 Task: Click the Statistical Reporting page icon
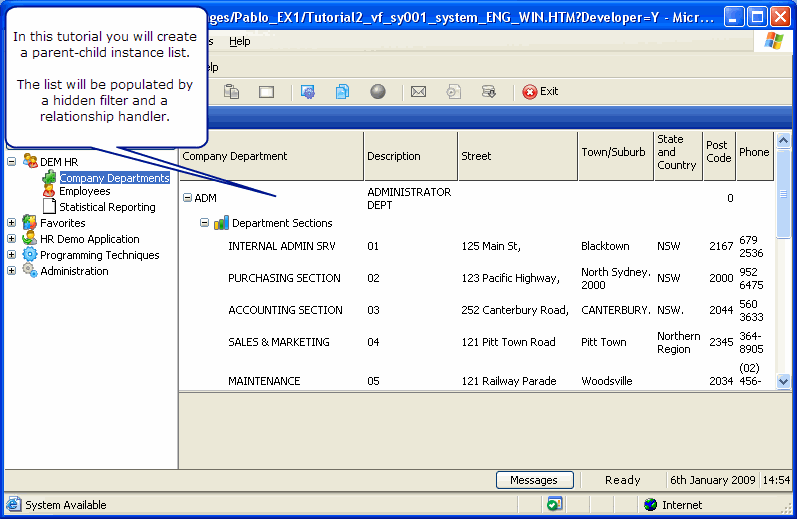(x=49, y=206)
